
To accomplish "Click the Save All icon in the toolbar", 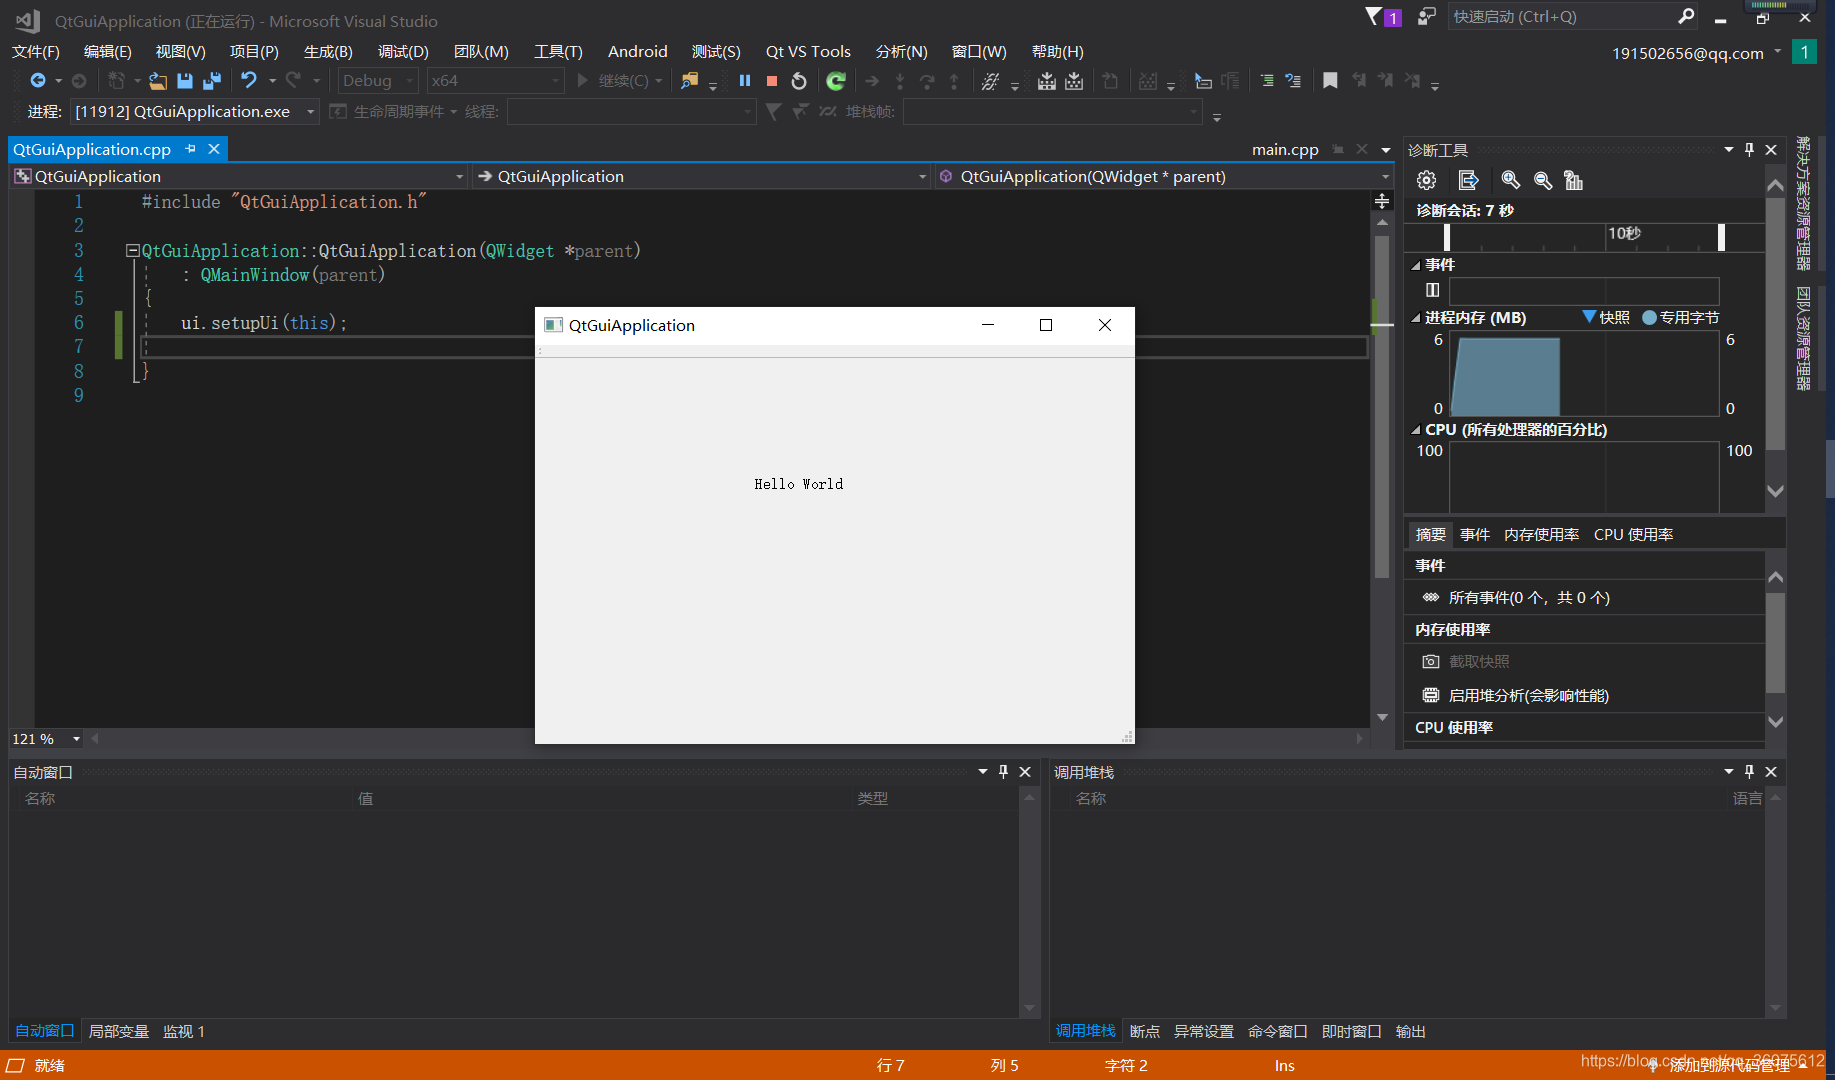I will coord(211,81).
